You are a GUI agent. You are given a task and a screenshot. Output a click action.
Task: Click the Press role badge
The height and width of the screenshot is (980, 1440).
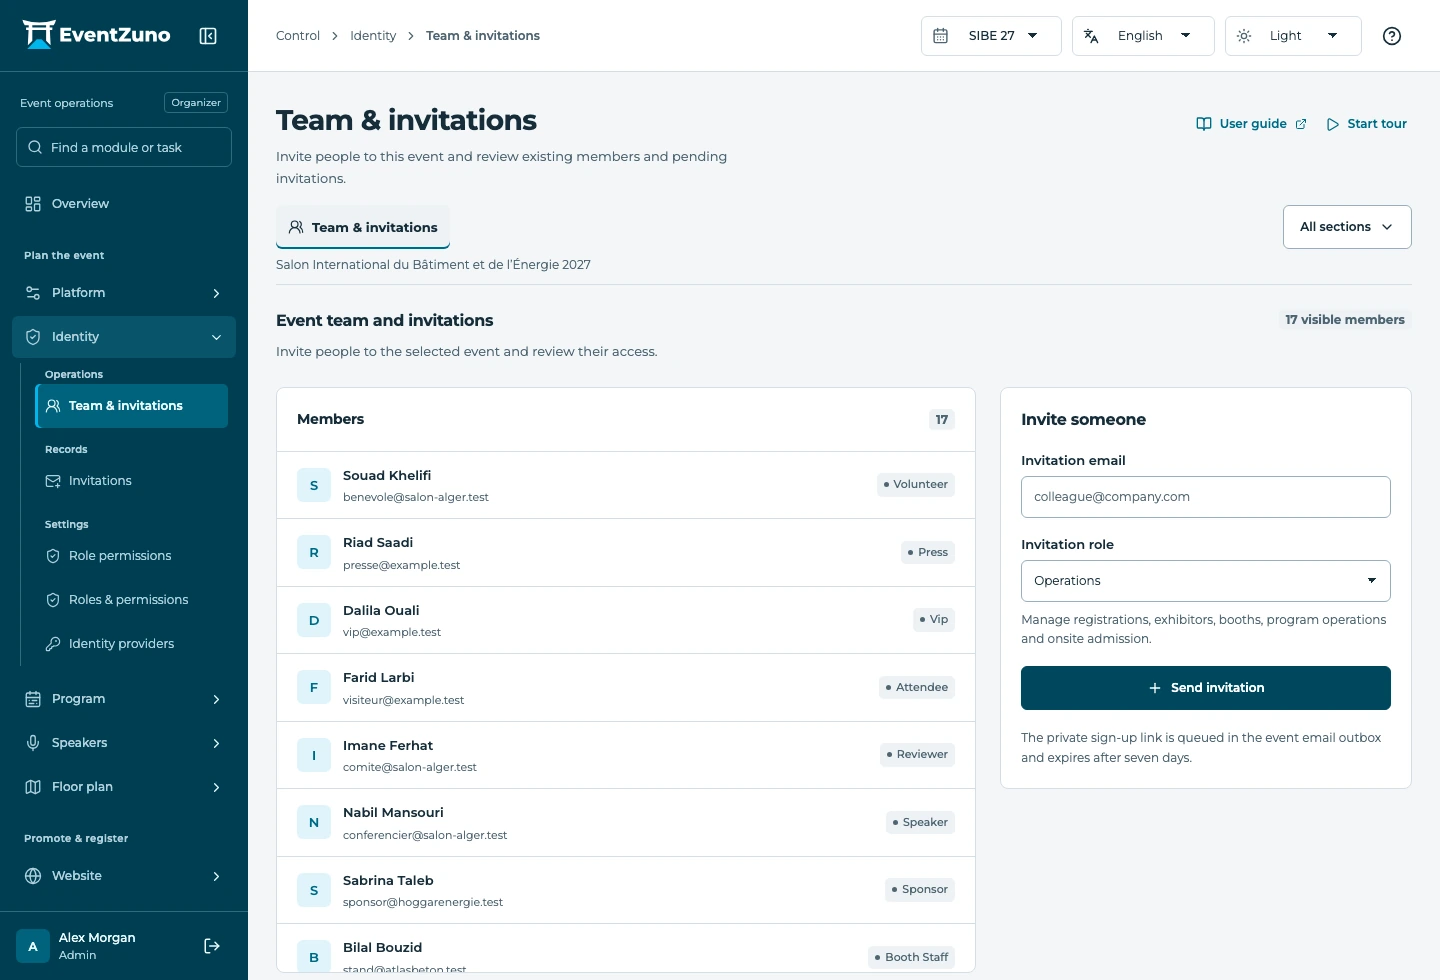928,553
